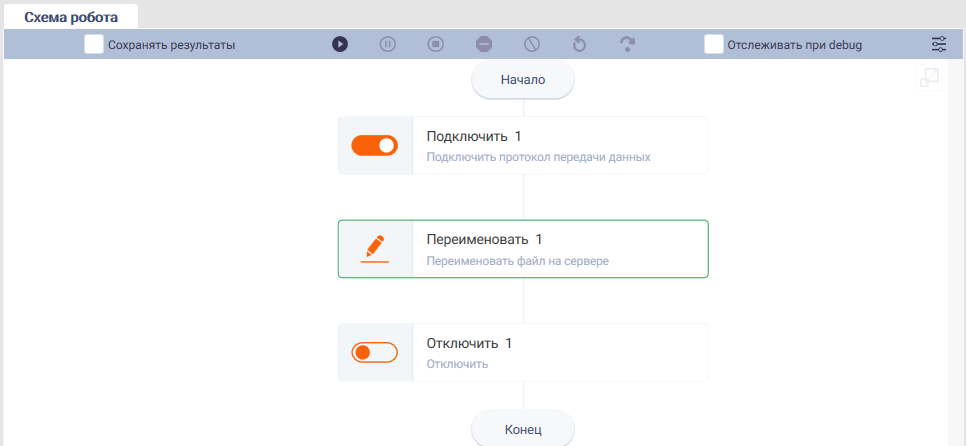Click the Отключить description under Отключить 1
966x446 pixels.
point(457,363)
